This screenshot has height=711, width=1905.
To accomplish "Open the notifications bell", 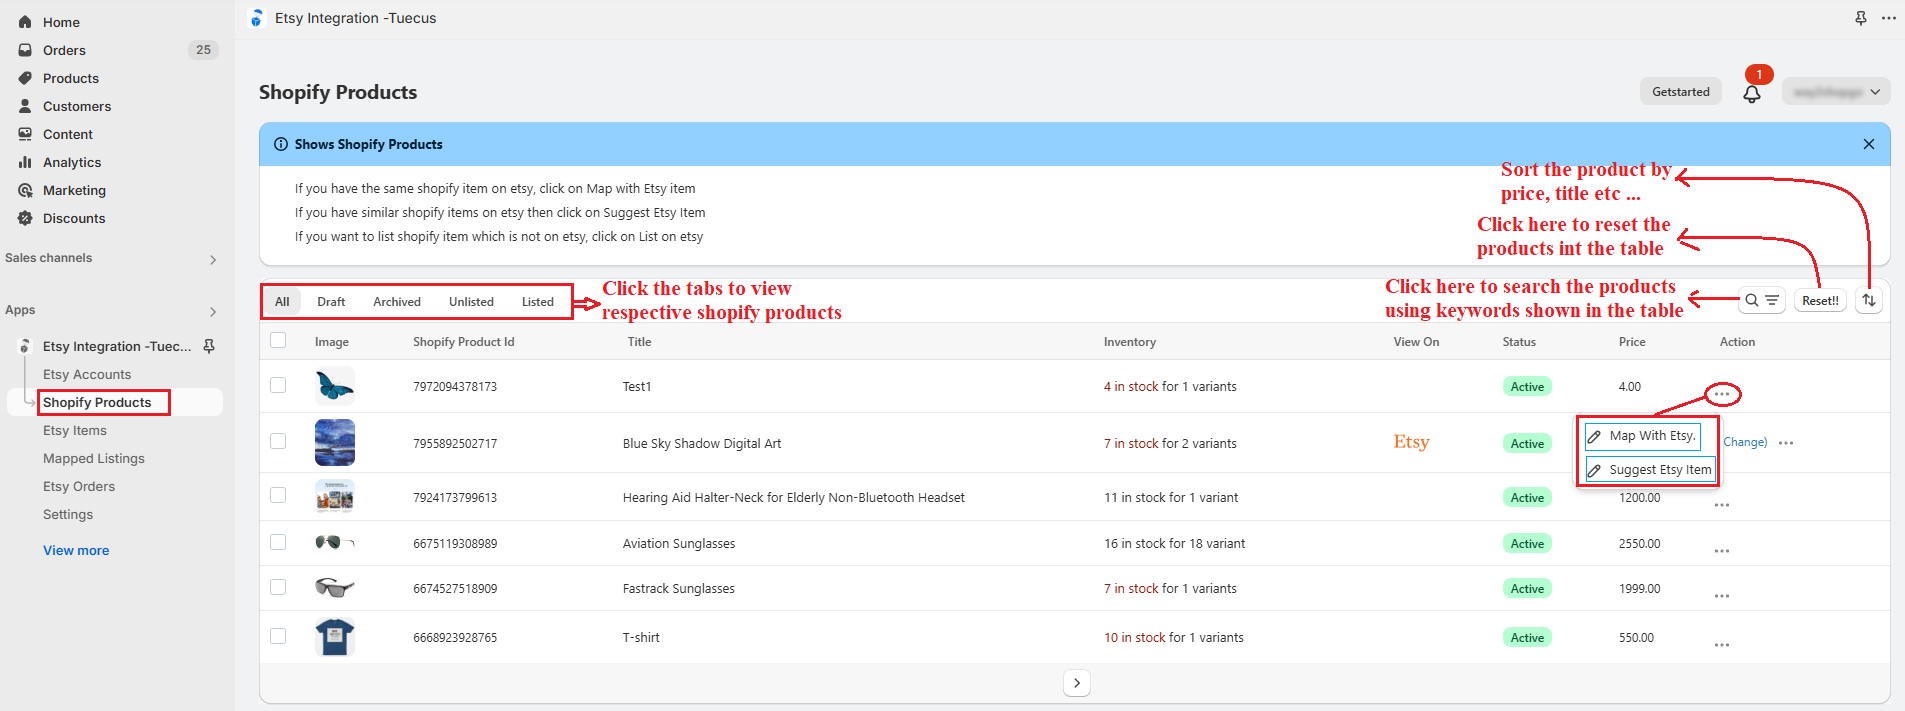I will click(1752, 94).
